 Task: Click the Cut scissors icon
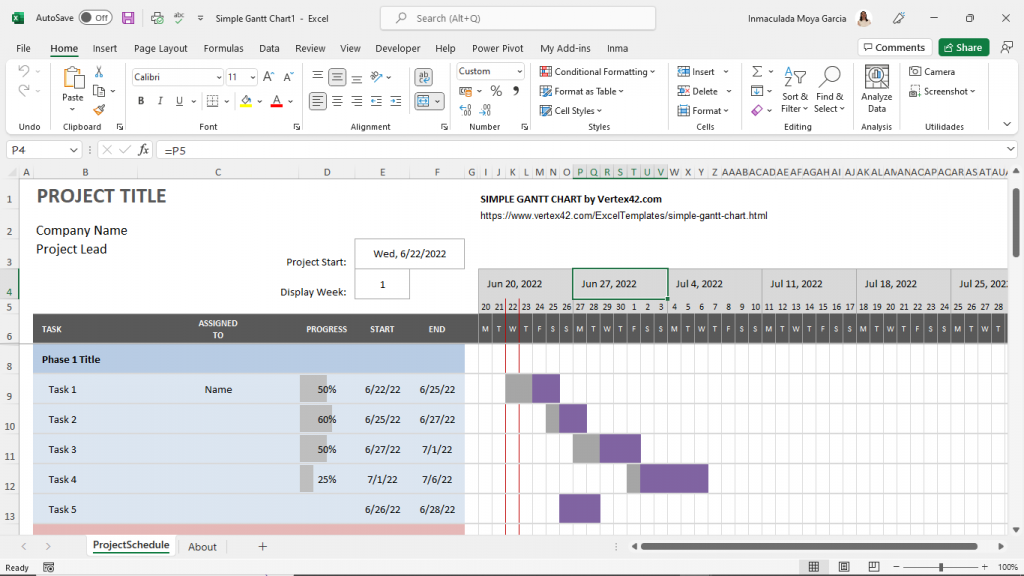coord(99,72)
